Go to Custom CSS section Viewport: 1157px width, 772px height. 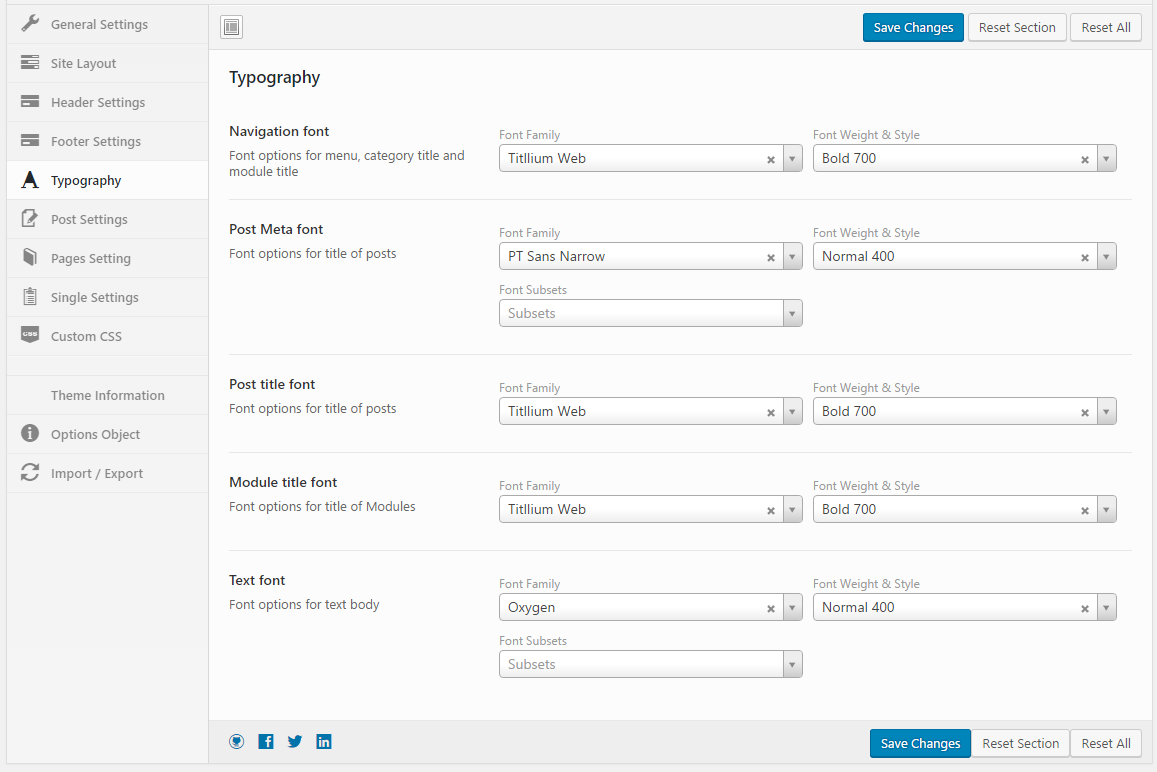86,336
